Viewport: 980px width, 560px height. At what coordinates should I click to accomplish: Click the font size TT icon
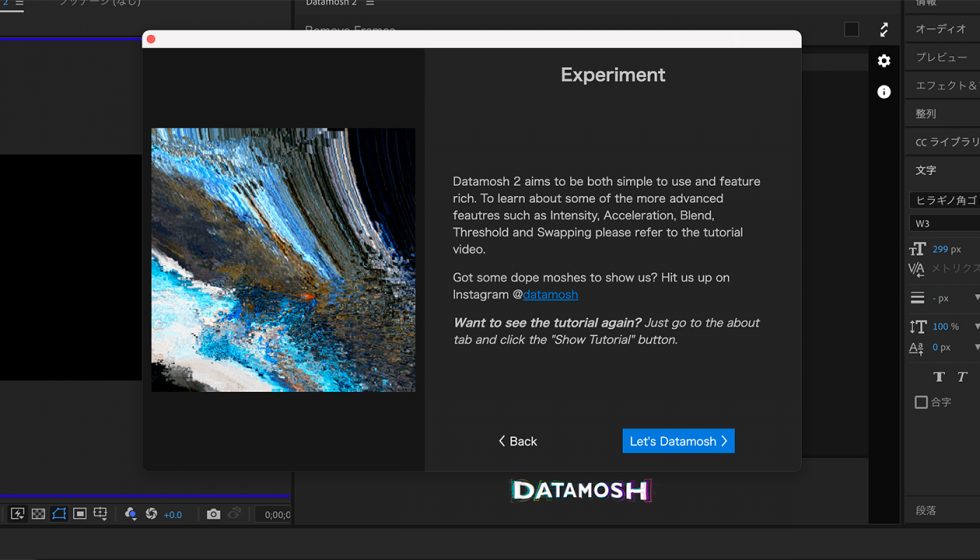pos(917,249)
